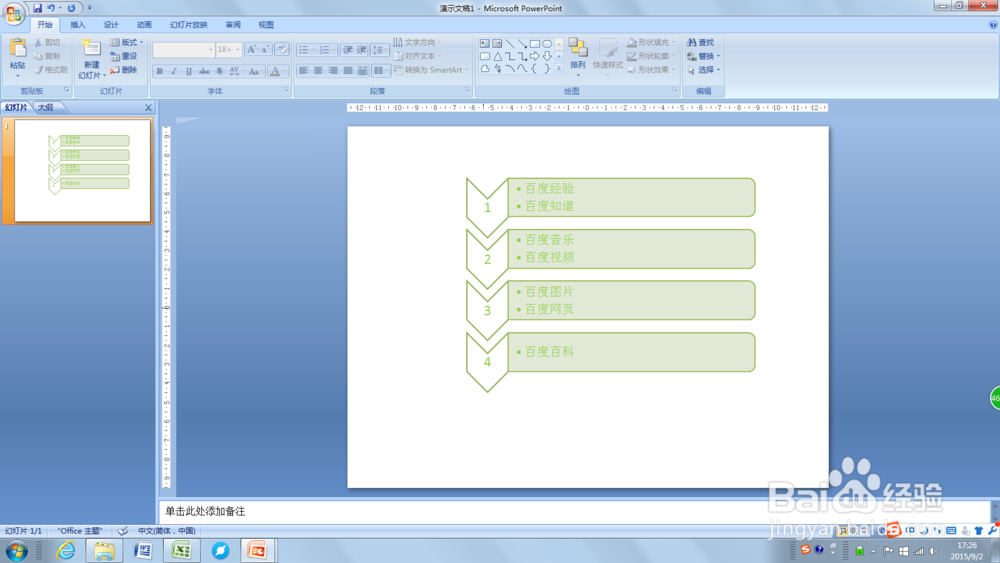Click the Paste (粘贴) icon
This screenshot has width=1000, height=563.
pos(17,48)
